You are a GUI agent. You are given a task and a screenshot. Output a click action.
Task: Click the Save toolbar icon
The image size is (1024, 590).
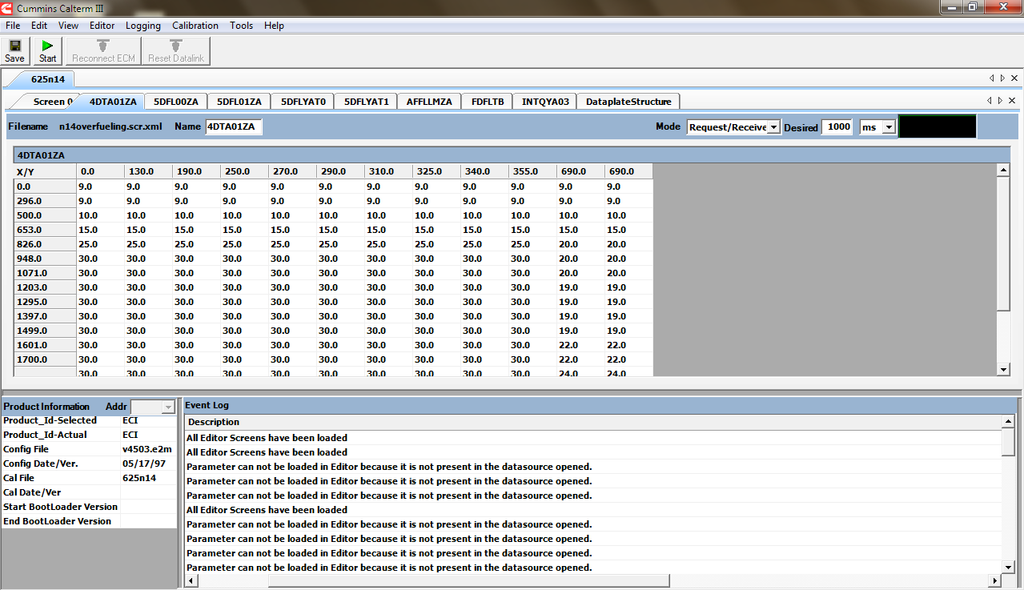coord(15,51)
